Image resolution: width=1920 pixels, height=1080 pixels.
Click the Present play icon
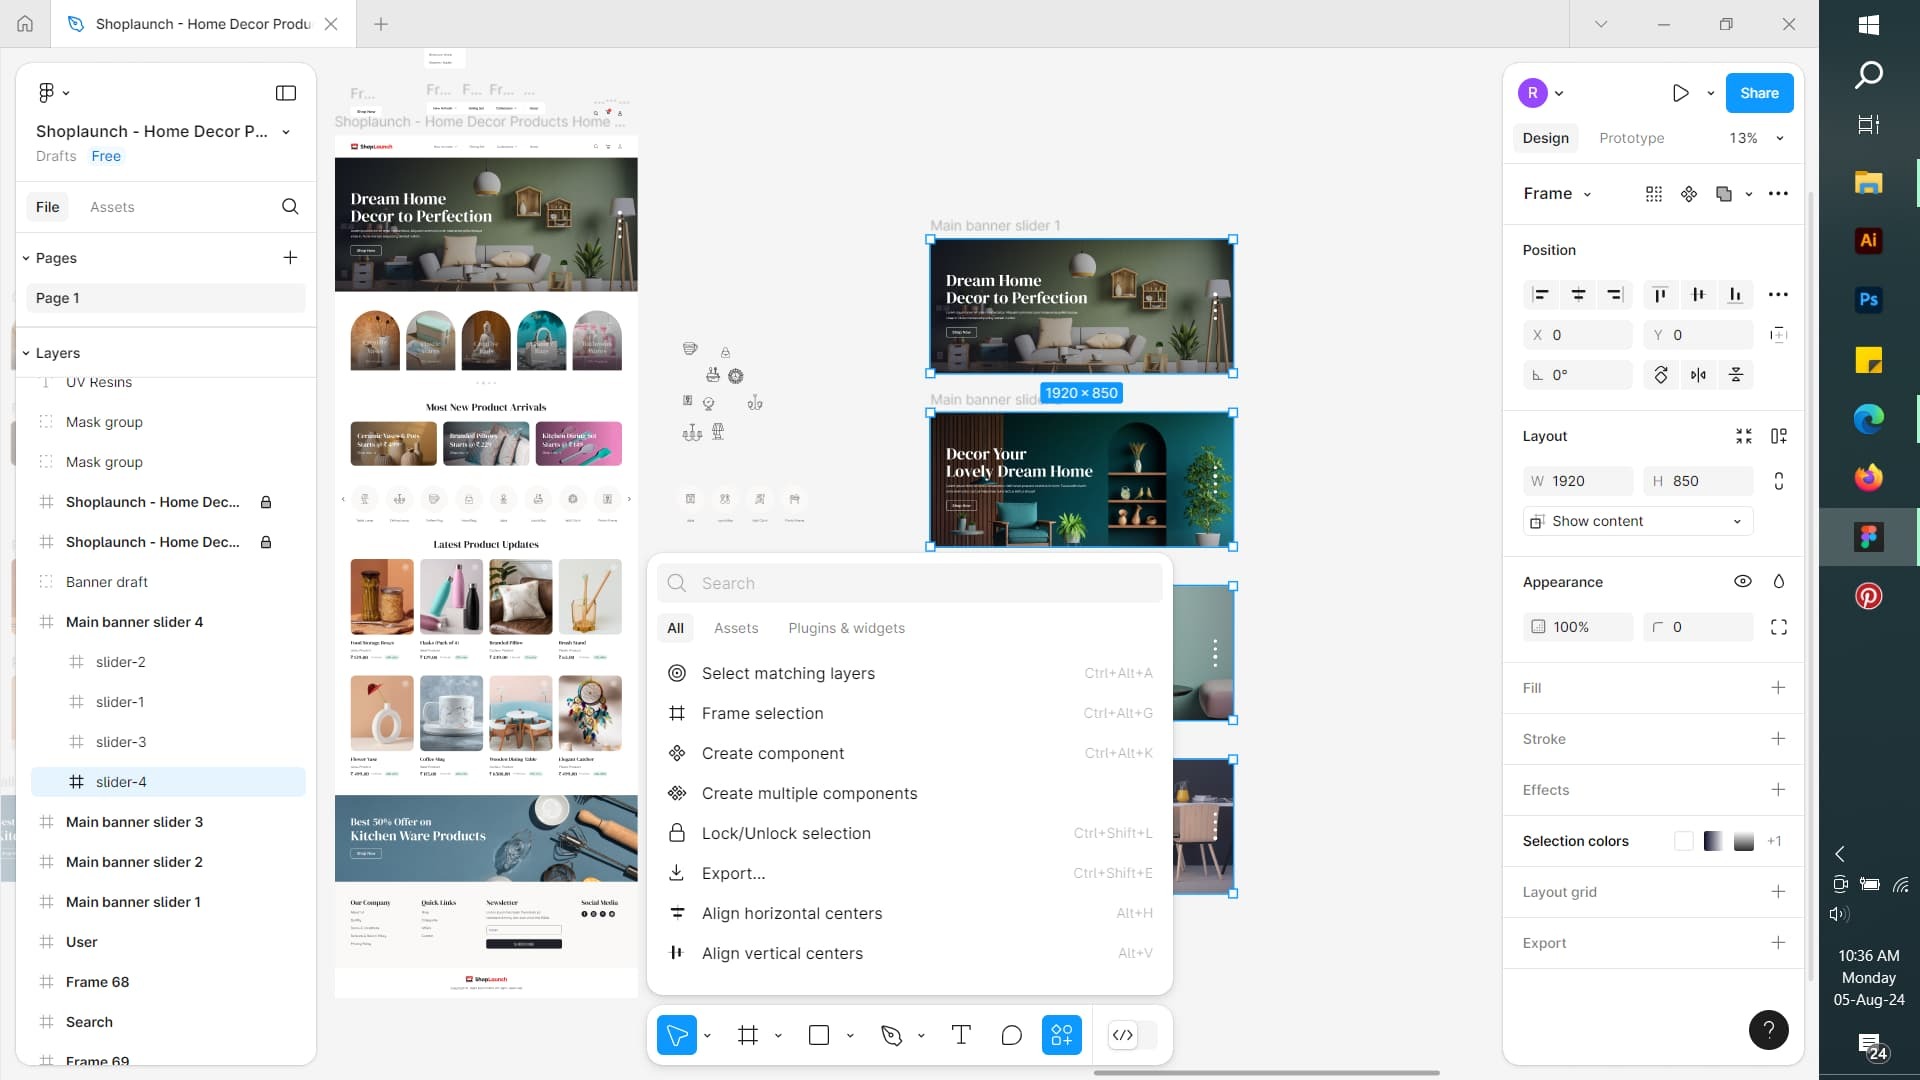pyautogui.click(x=1681, y=93)
